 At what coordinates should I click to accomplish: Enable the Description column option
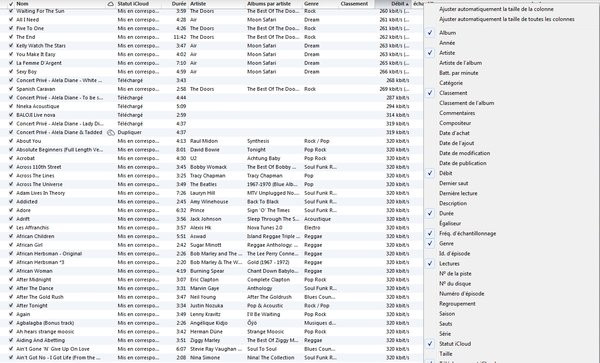coord(453,203)
